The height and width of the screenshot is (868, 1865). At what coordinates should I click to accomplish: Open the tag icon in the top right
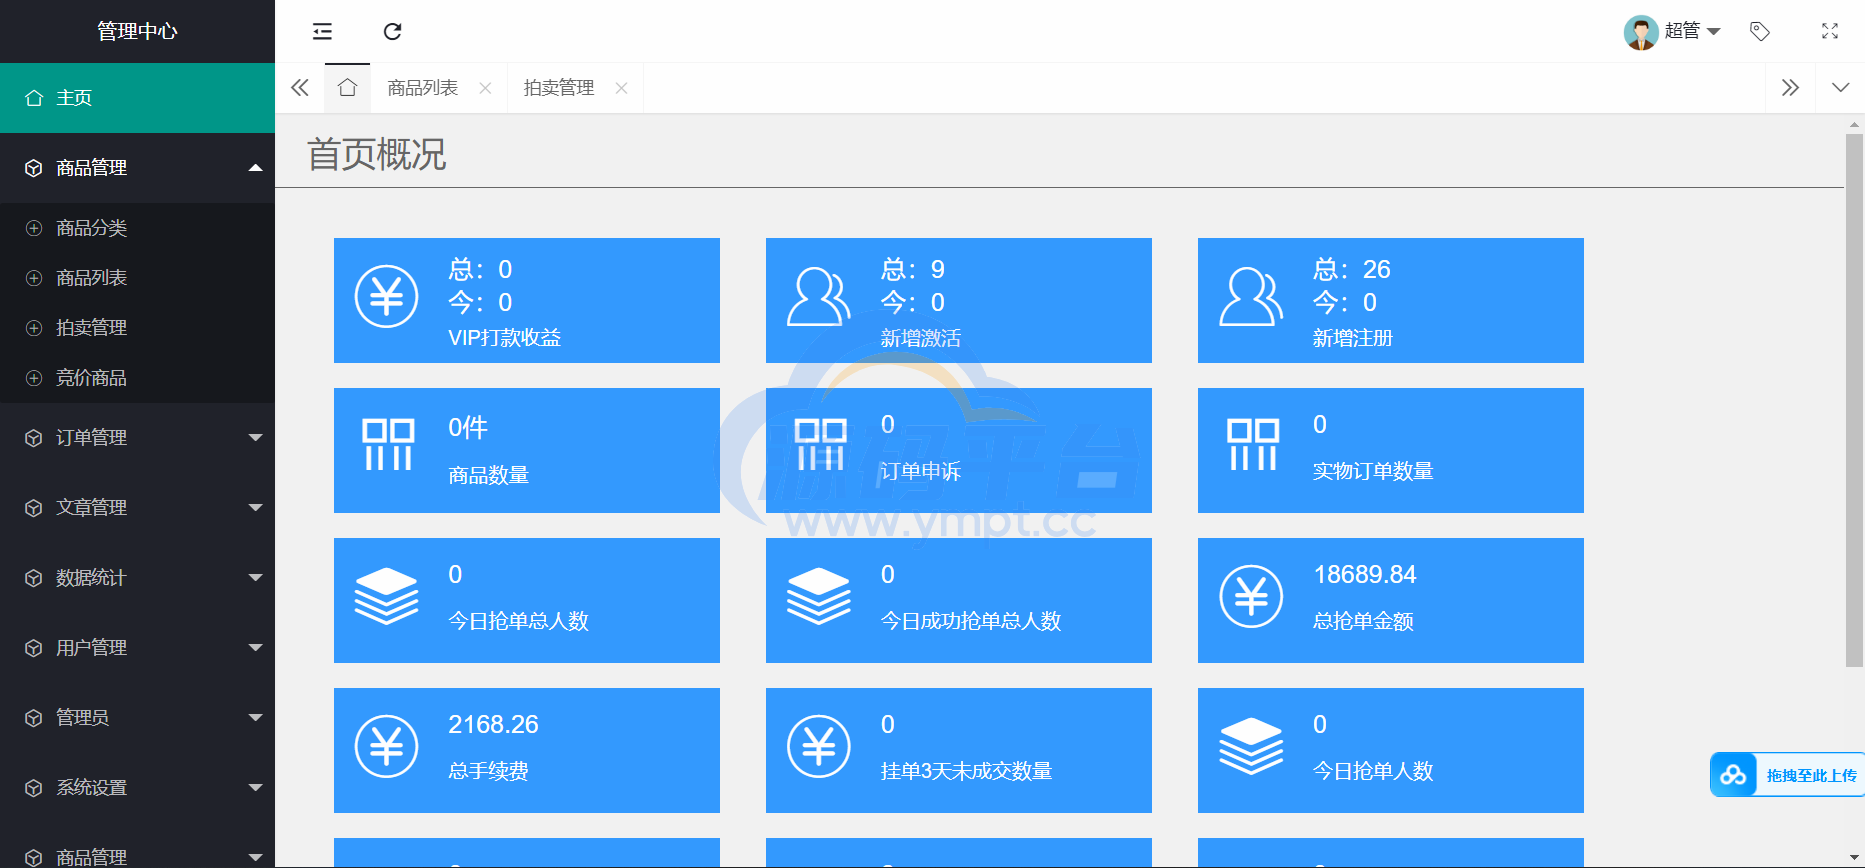click(x=1760, y=31)
